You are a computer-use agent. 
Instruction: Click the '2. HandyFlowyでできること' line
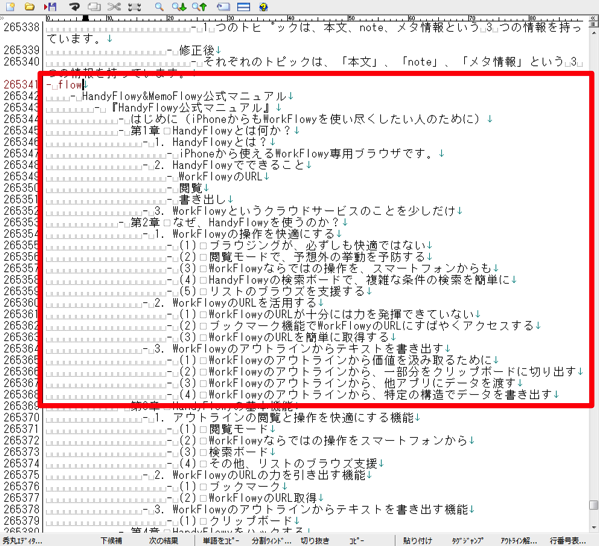coord(229,165)
